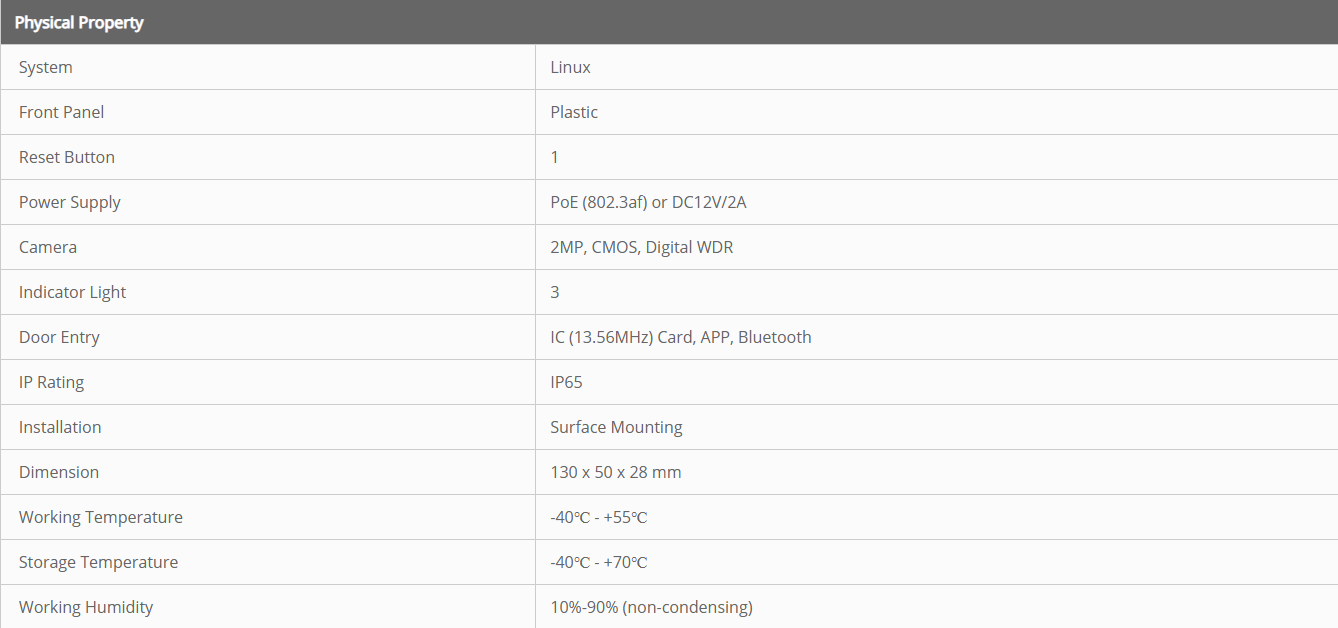
Task: Click the Installation row label
Action: click(60, 427)
